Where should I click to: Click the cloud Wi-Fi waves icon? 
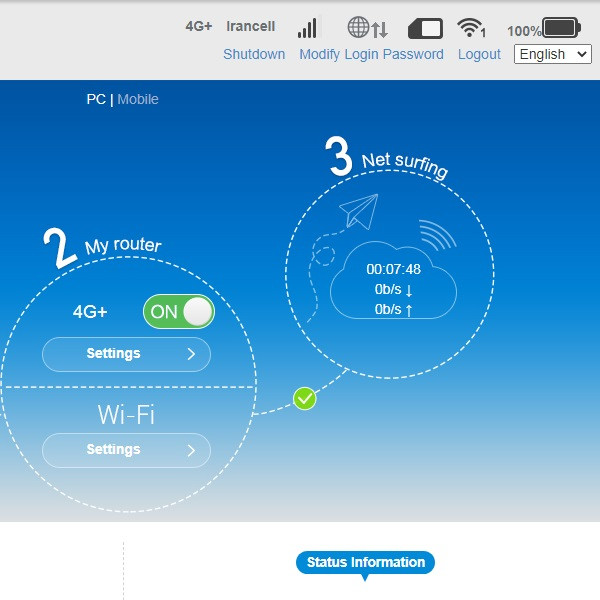[x=435, y=236]
